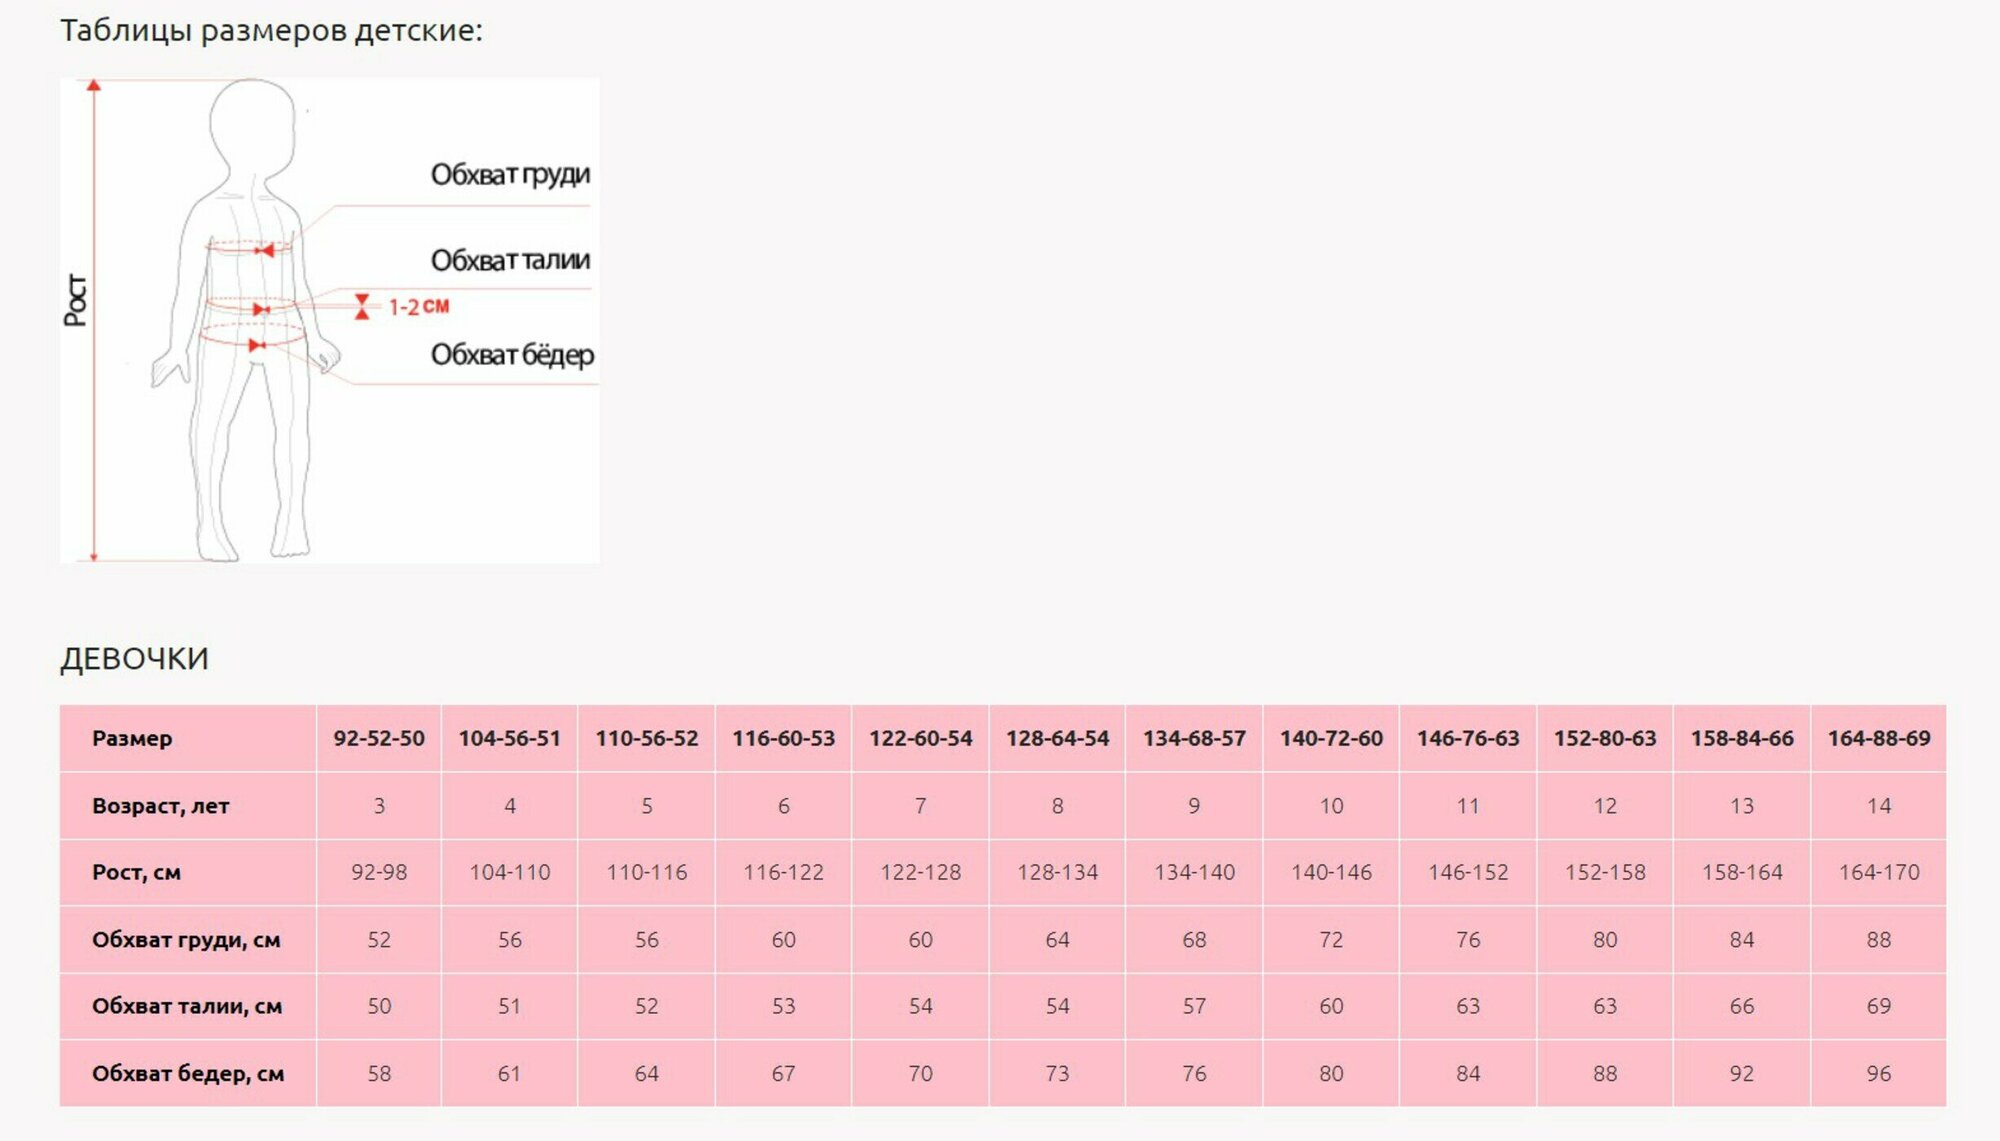
Task: Click the 'ДЕВОЧКИ' section heading
Action: coord(134,659)
